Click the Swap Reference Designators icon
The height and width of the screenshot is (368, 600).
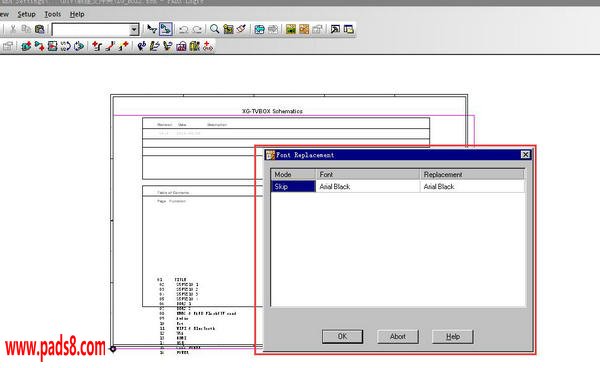coord(65,46)
